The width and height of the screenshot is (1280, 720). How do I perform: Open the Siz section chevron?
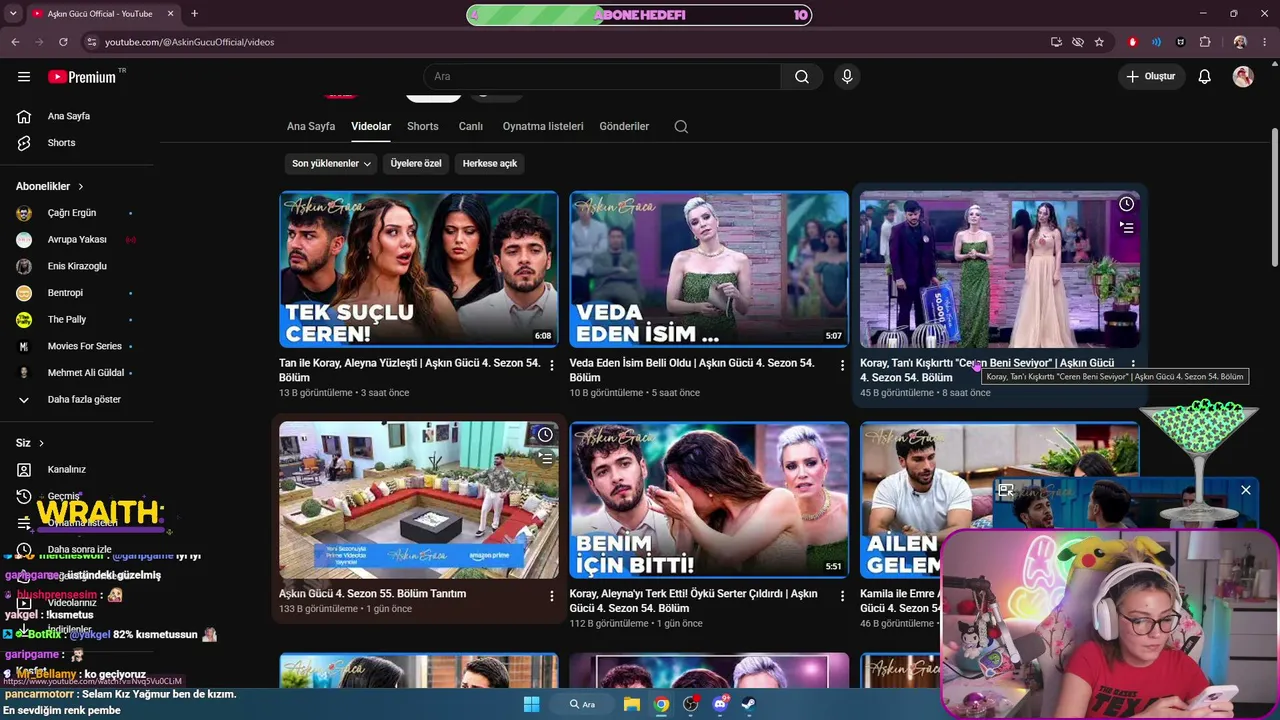coord(41,443)
